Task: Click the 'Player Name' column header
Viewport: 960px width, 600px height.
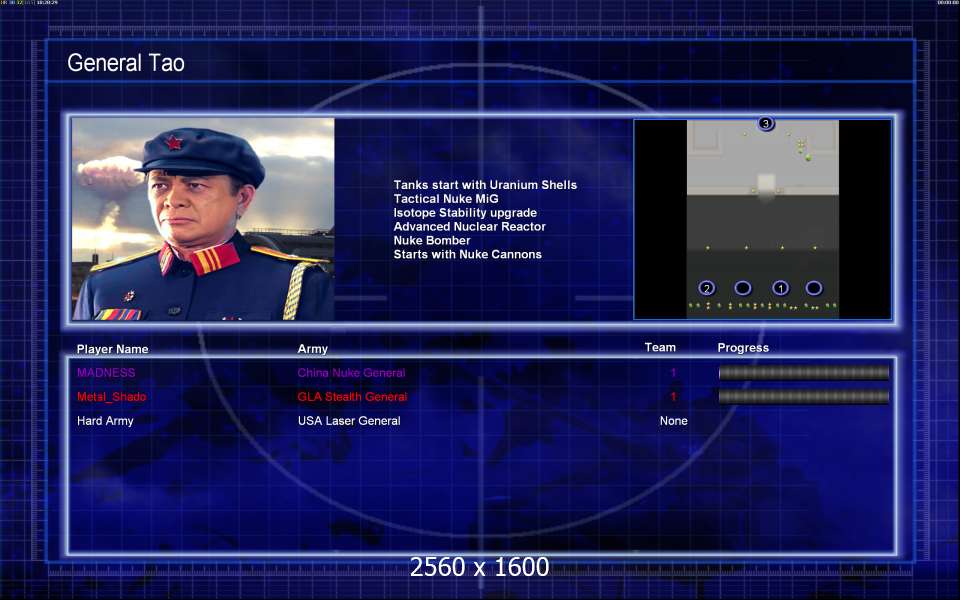Action: tap(113, 349)
